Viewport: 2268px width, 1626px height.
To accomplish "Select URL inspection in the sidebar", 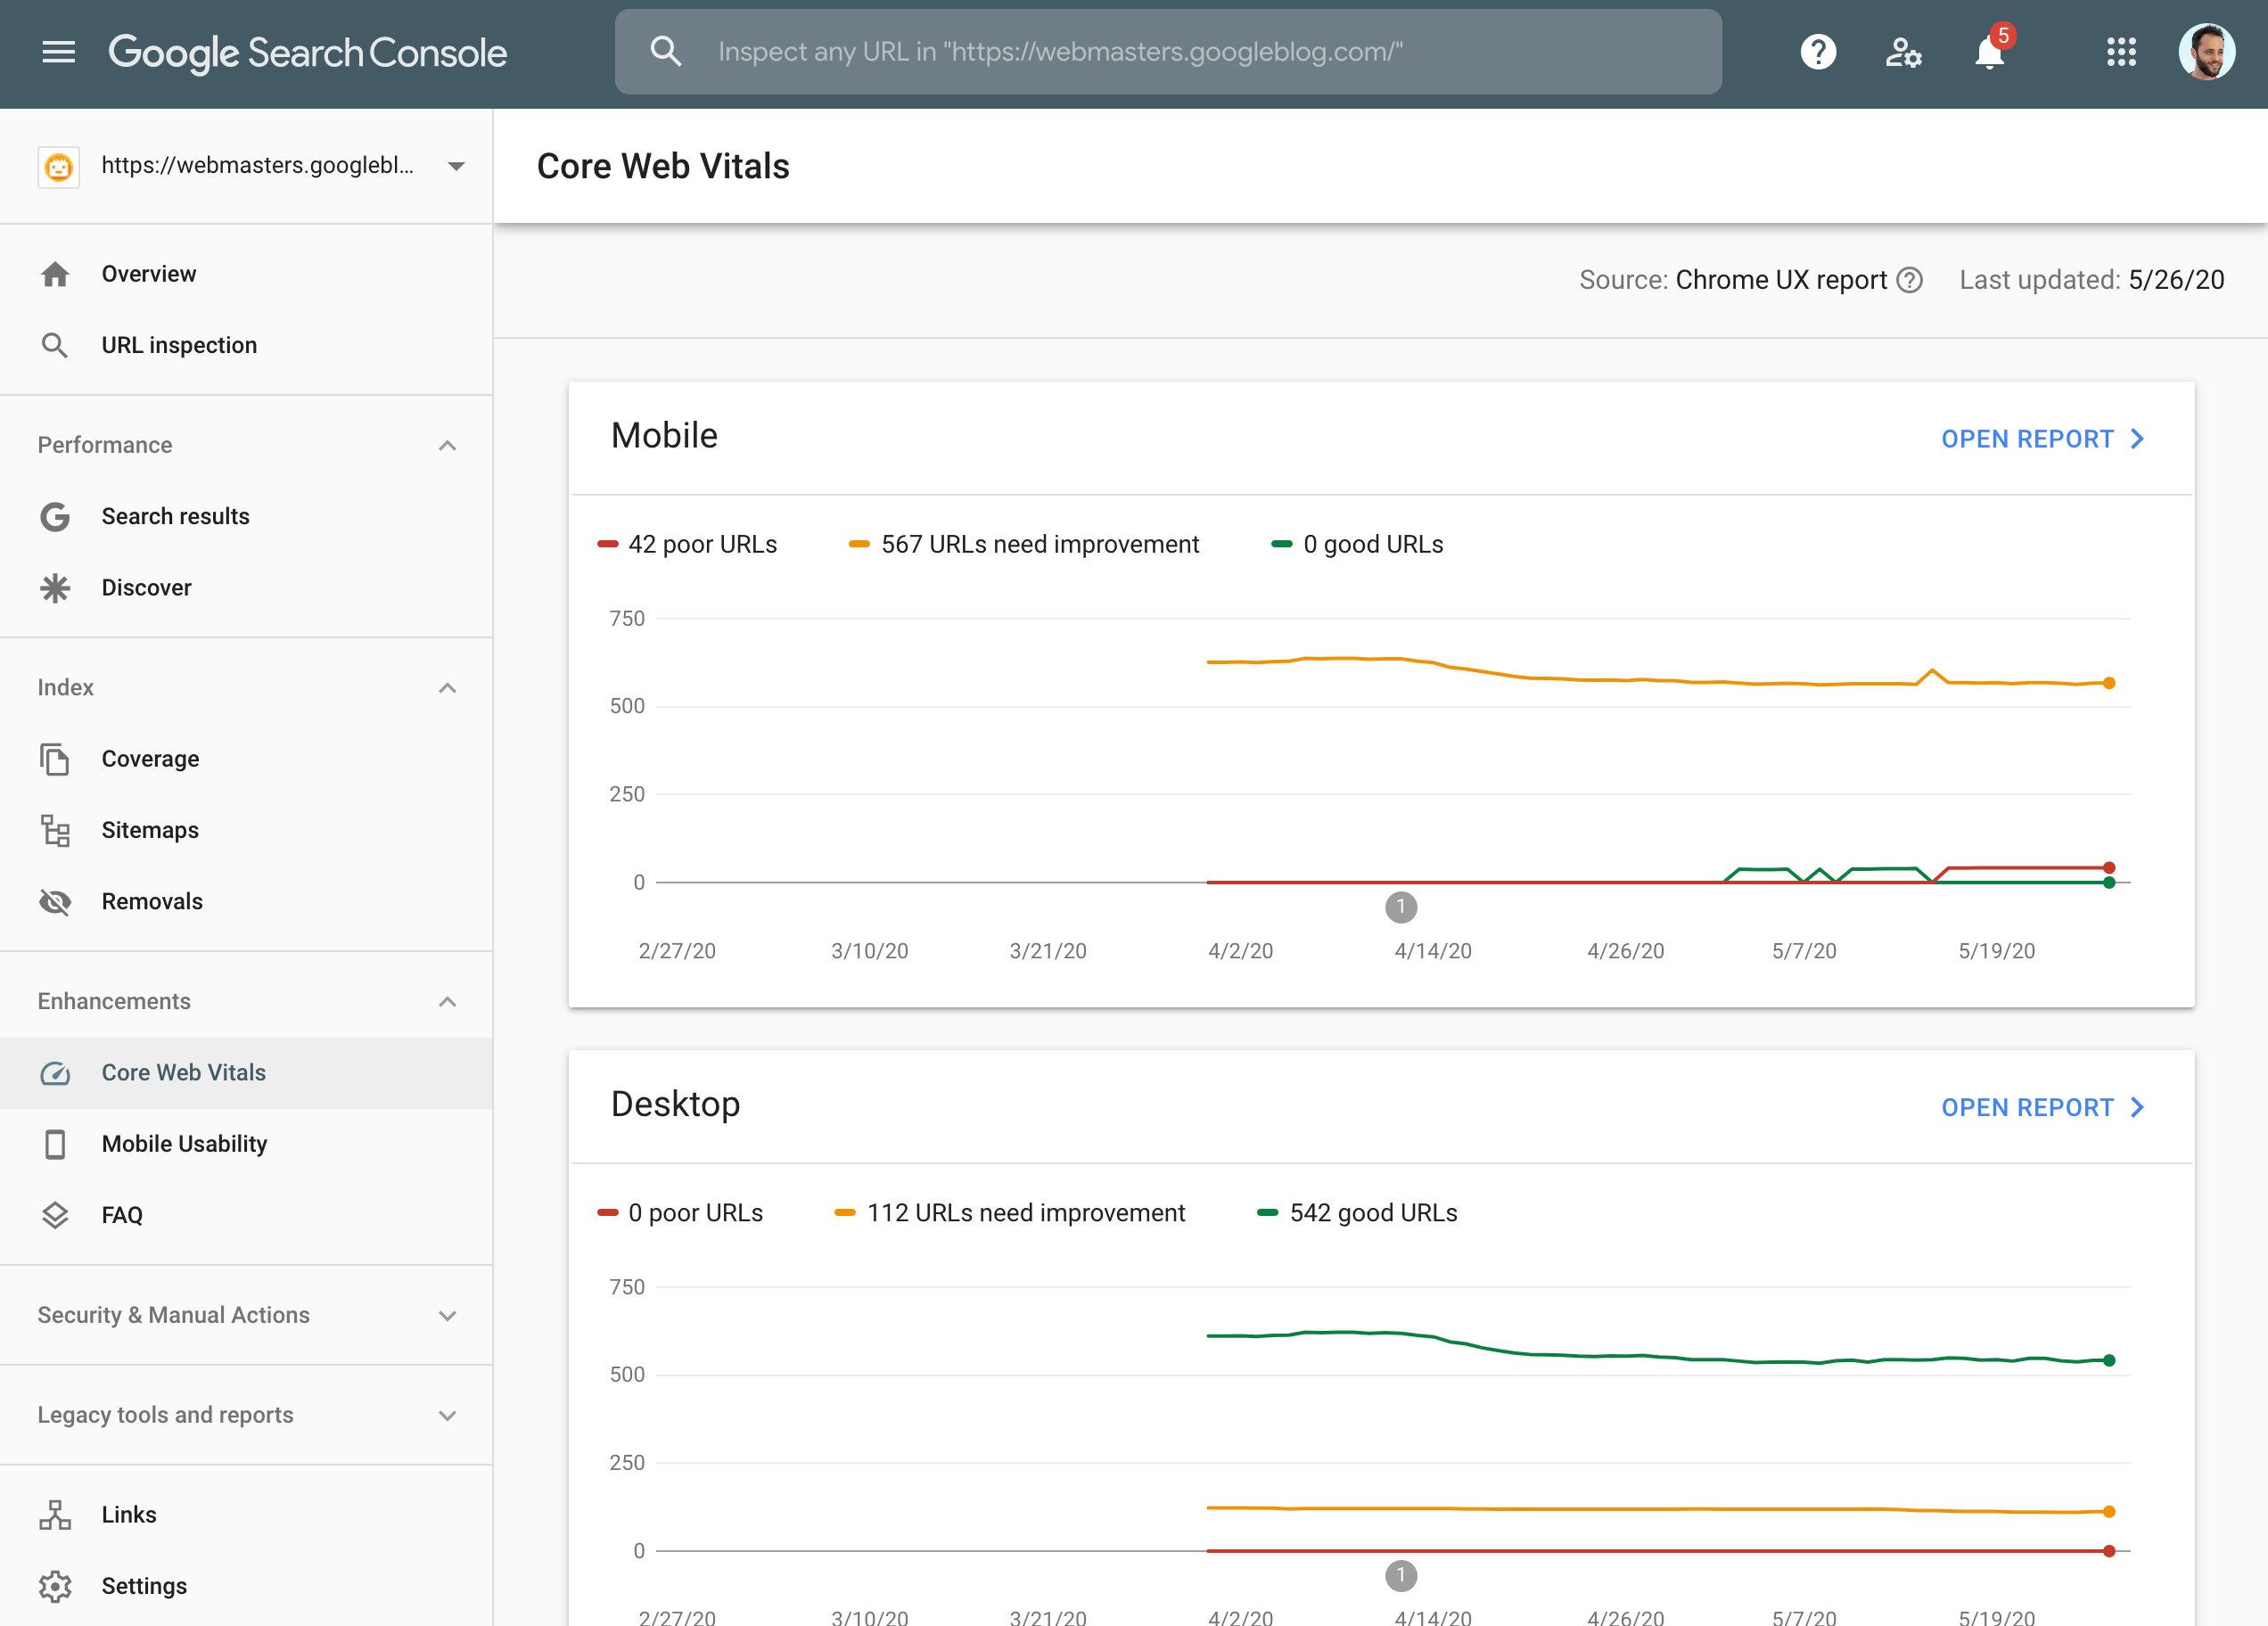I will point(178,344).
